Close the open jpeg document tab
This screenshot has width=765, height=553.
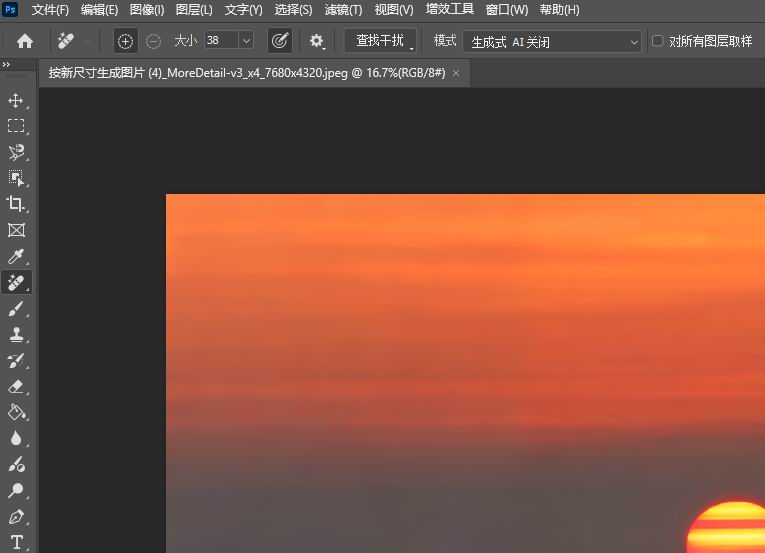[456, 73]
